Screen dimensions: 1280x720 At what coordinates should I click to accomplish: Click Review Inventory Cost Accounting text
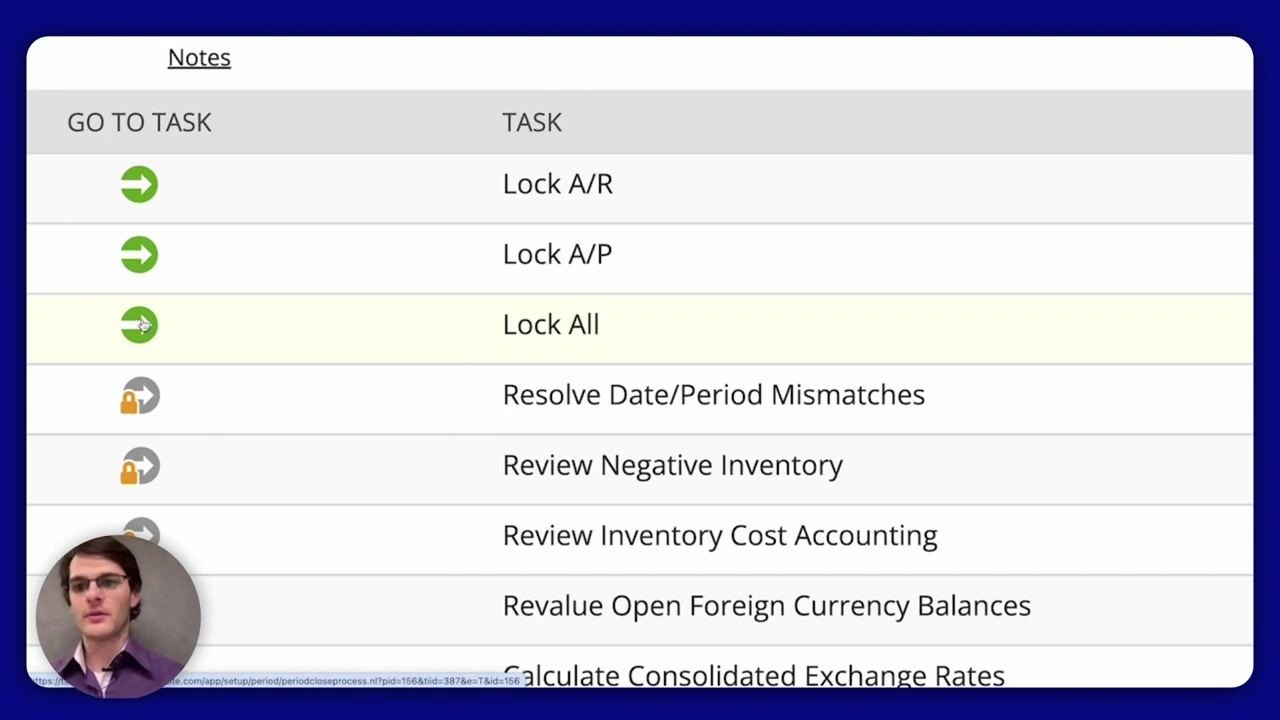point(720,535)
